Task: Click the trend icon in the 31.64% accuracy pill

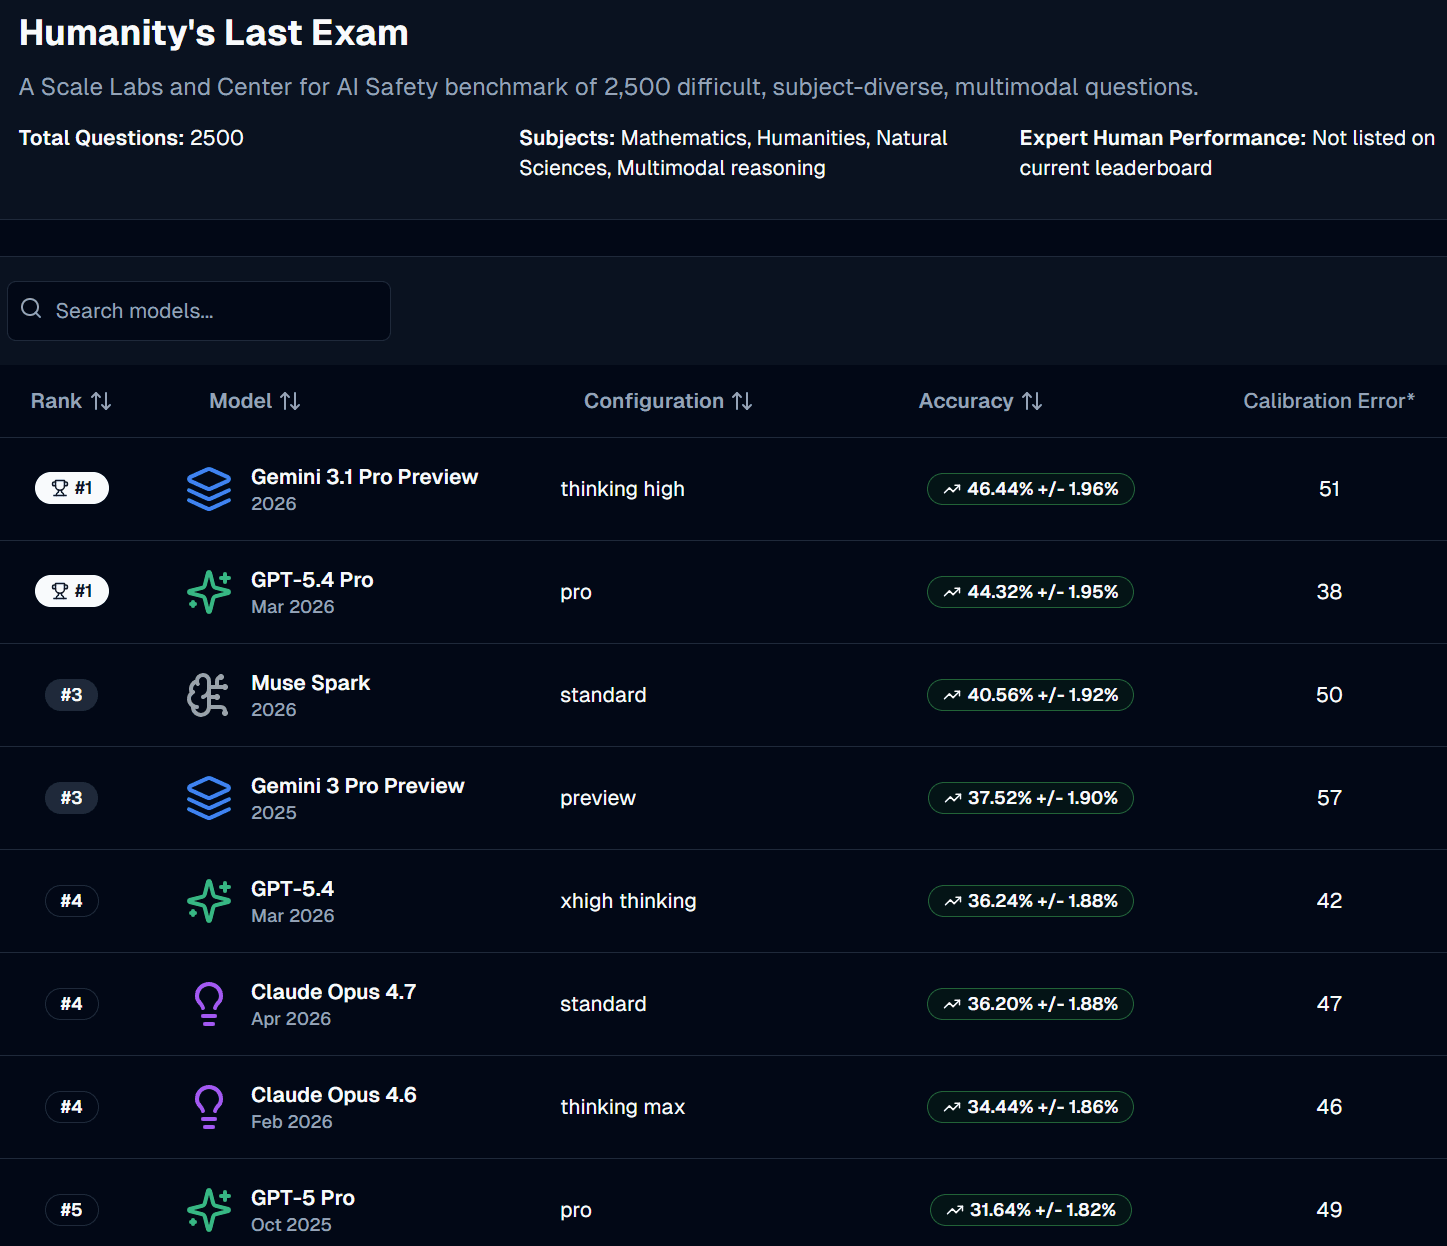Action: pyautogui.click(x=955, y=1211)
